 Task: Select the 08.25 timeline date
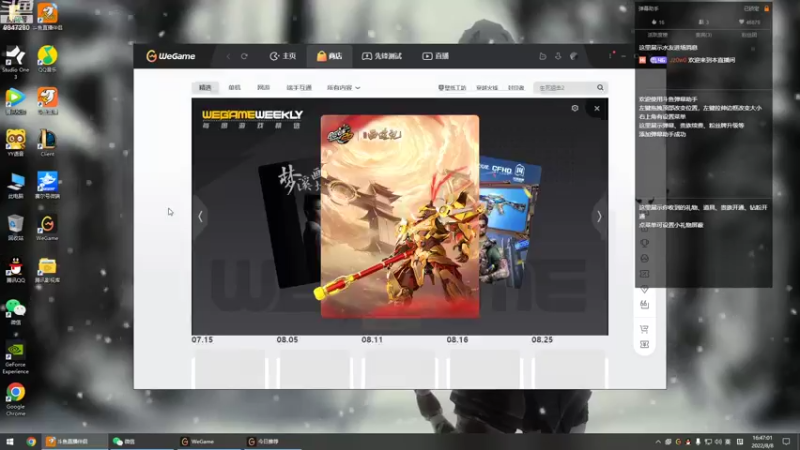coord(542,340)
